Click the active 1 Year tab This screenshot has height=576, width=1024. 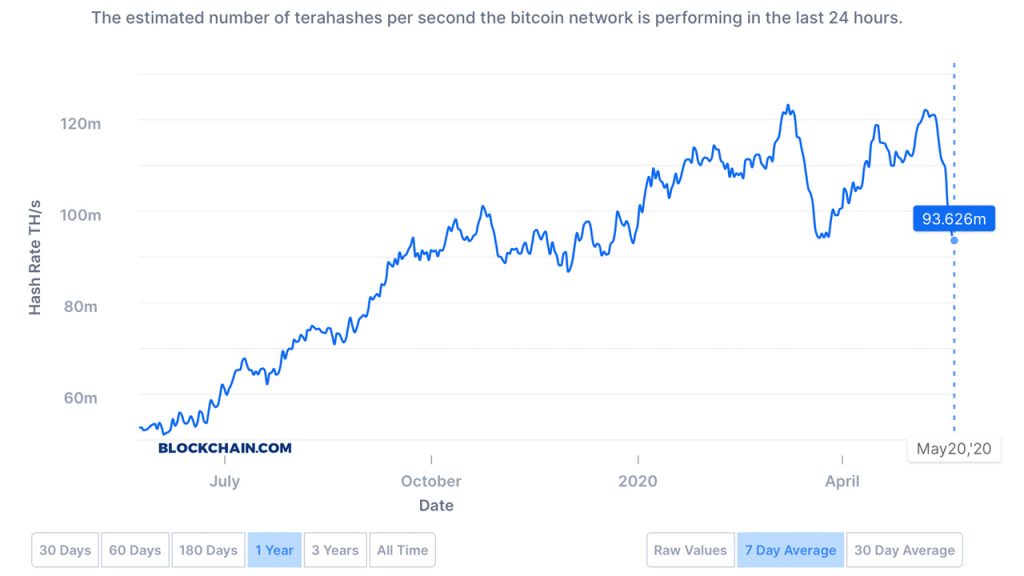click(275, 549)
